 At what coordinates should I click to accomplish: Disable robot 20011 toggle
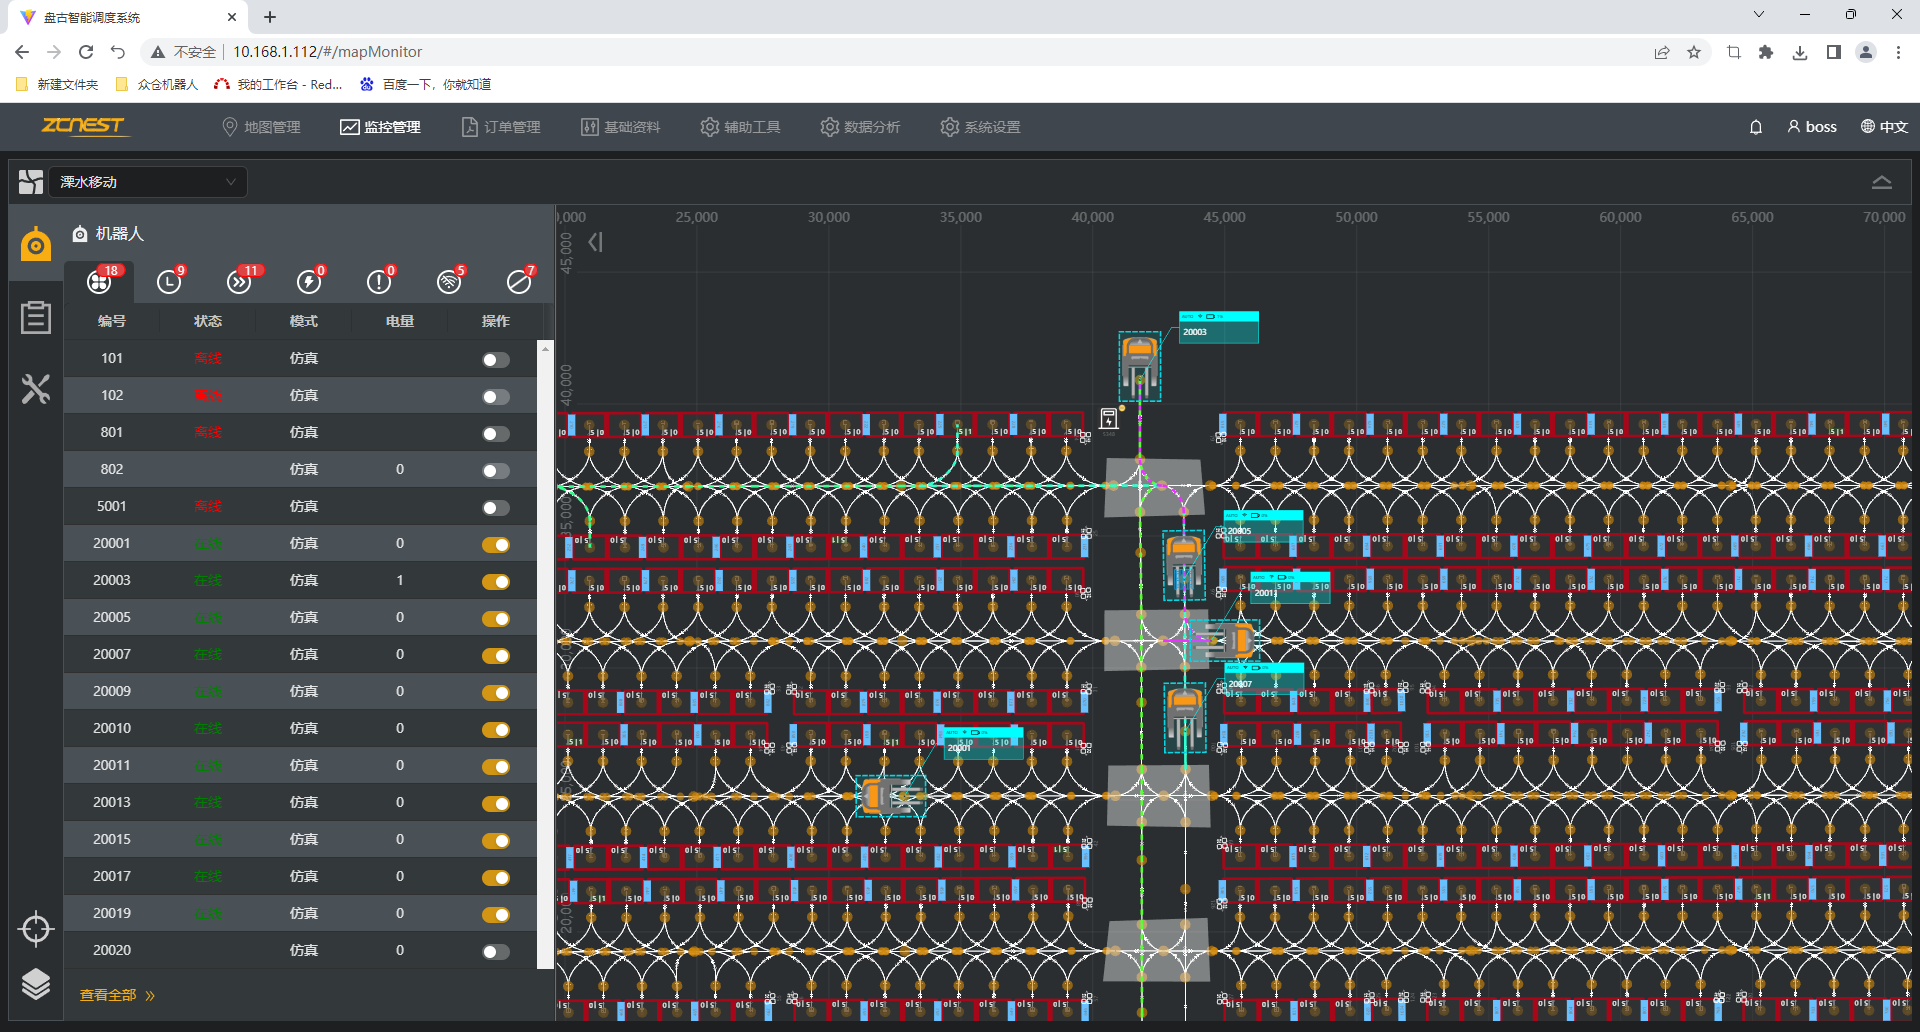(x=496, y=767)
